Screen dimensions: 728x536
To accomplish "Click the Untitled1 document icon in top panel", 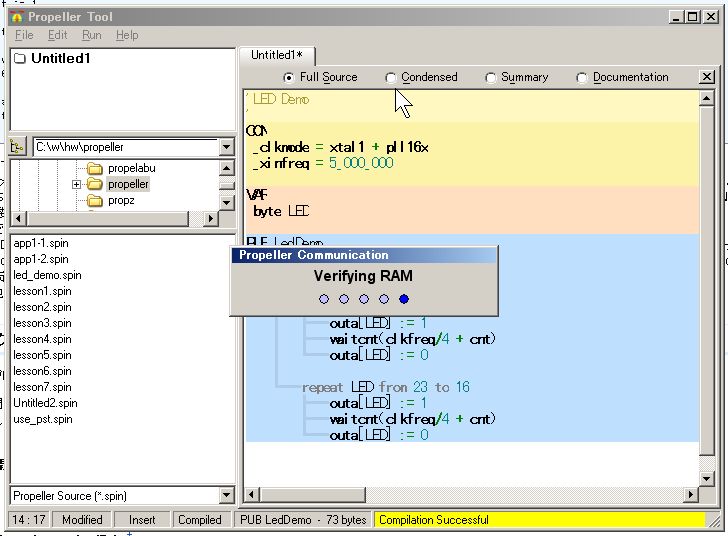I will point(19,59).
